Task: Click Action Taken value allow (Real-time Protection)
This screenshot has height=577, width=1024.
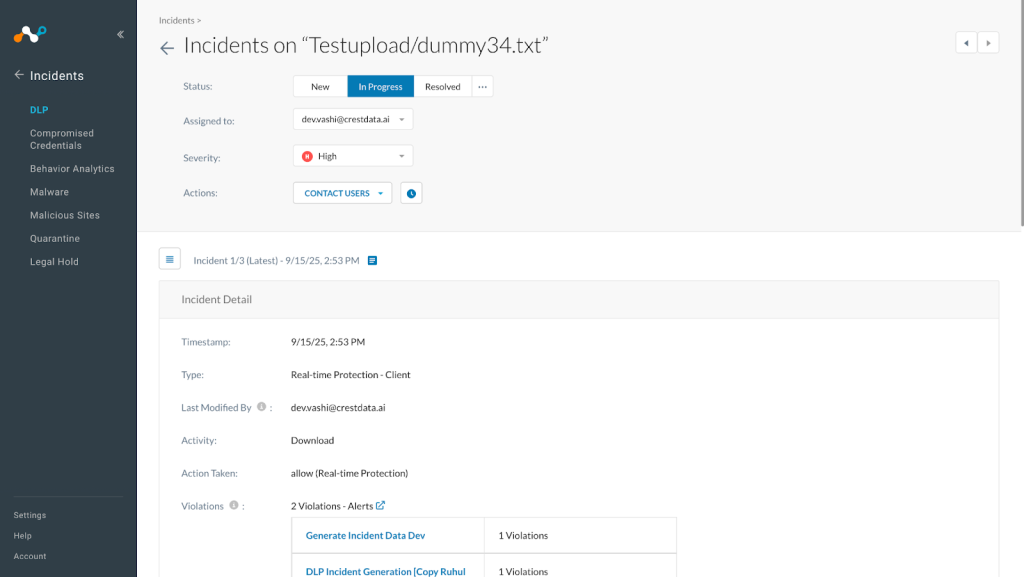Action: tap(349, 473)
